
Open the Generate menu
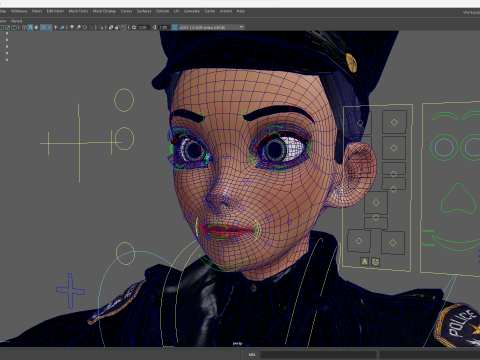click(x=192, y=11)
